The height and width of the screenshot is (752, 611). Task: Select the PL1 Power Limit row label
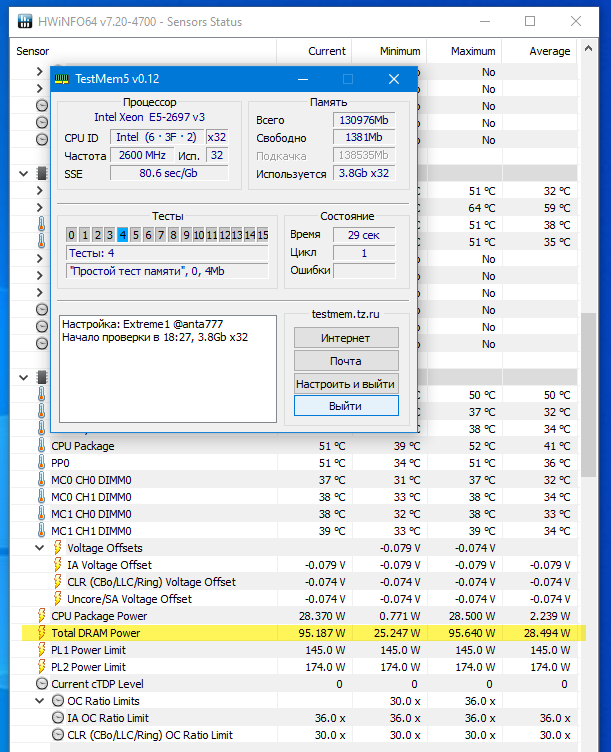[88, 650]
